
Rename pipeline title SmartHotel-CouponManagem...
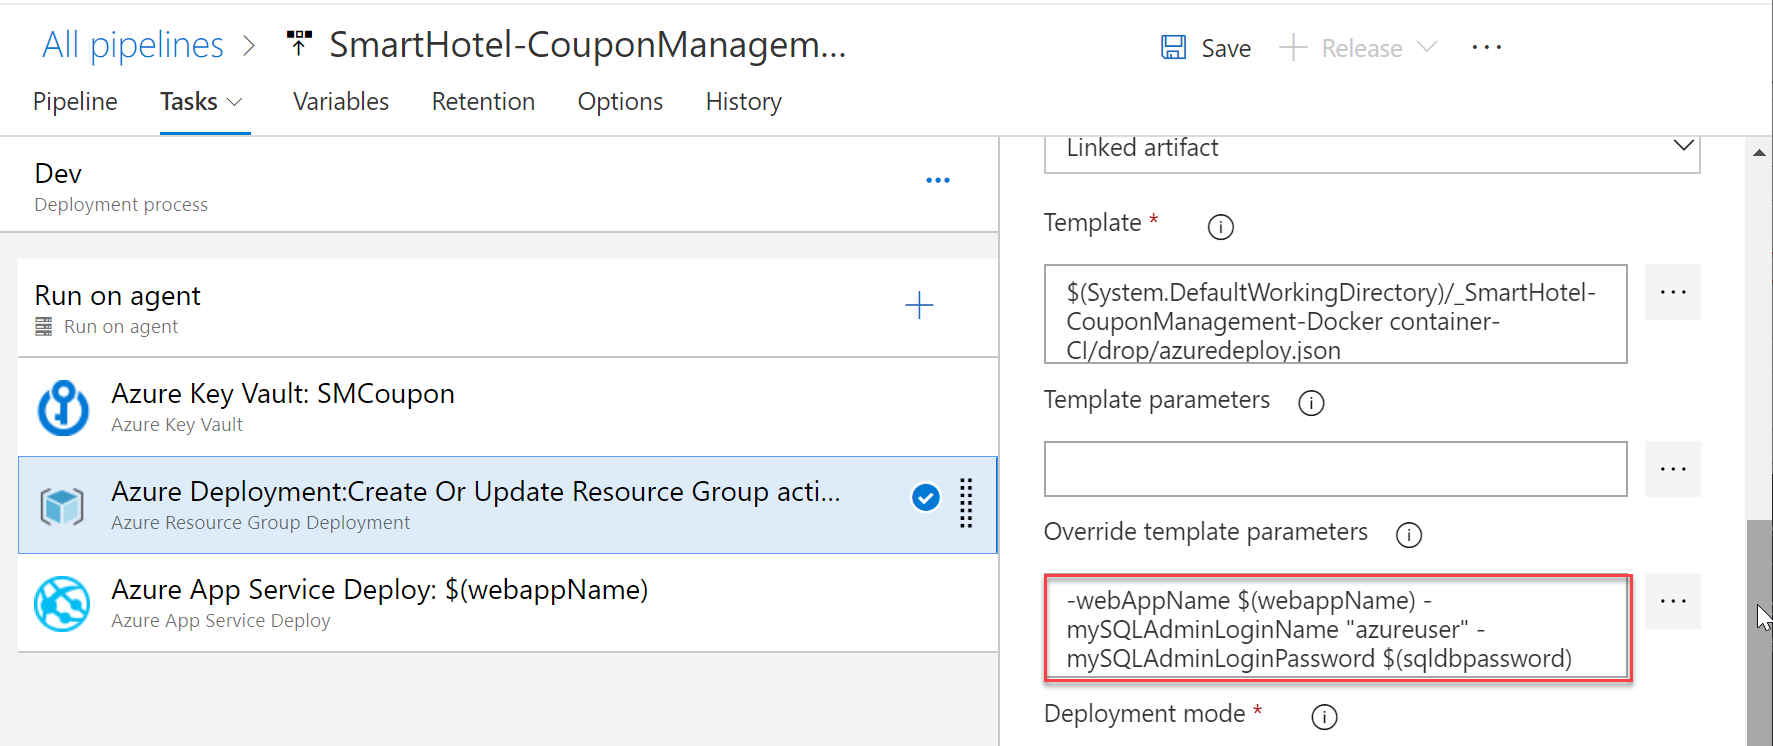[x=587, y=45]
